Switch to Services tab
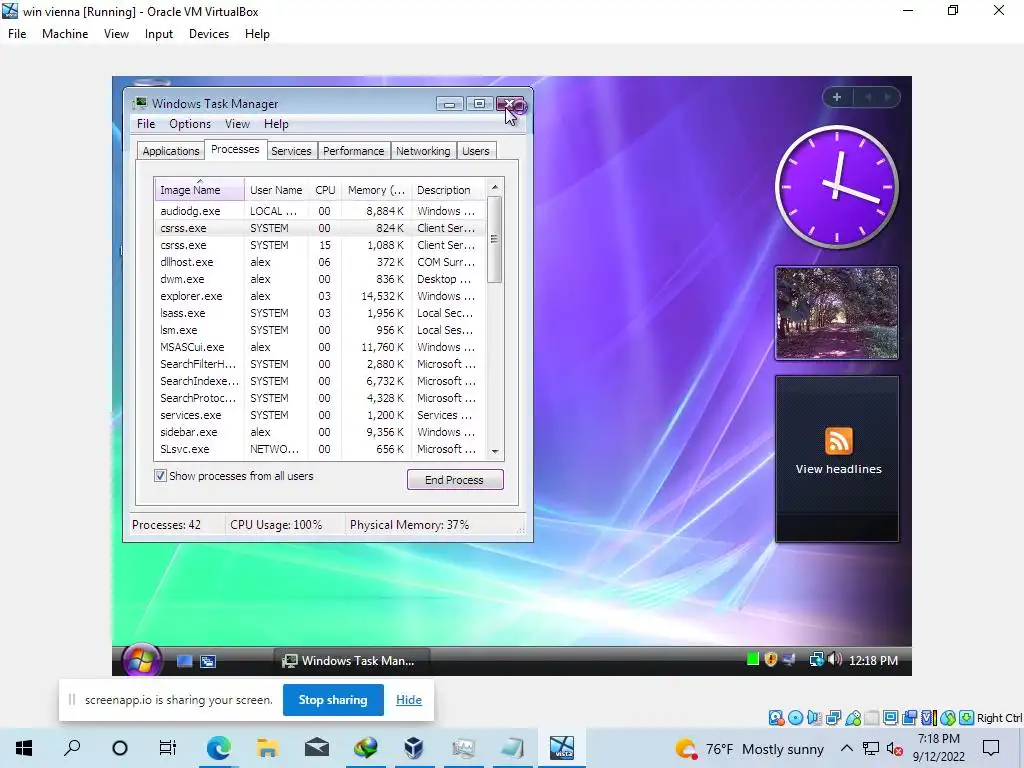Screen dimensions: 1024x768 (291, 151)
